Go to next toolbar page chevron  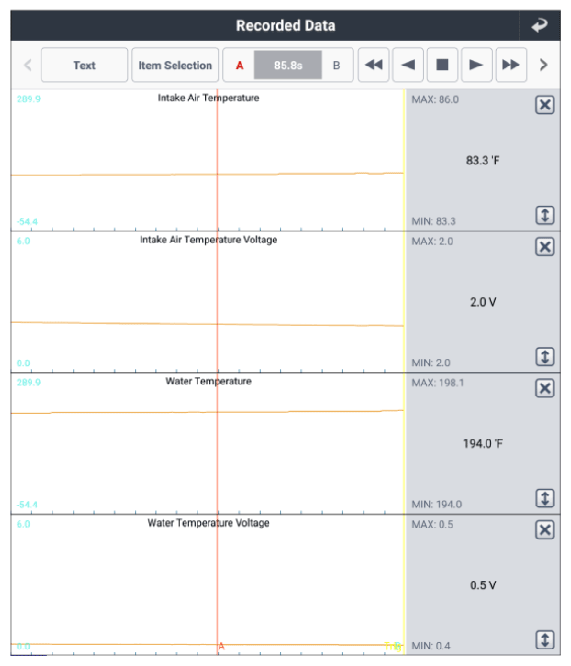tap(543, 65)
